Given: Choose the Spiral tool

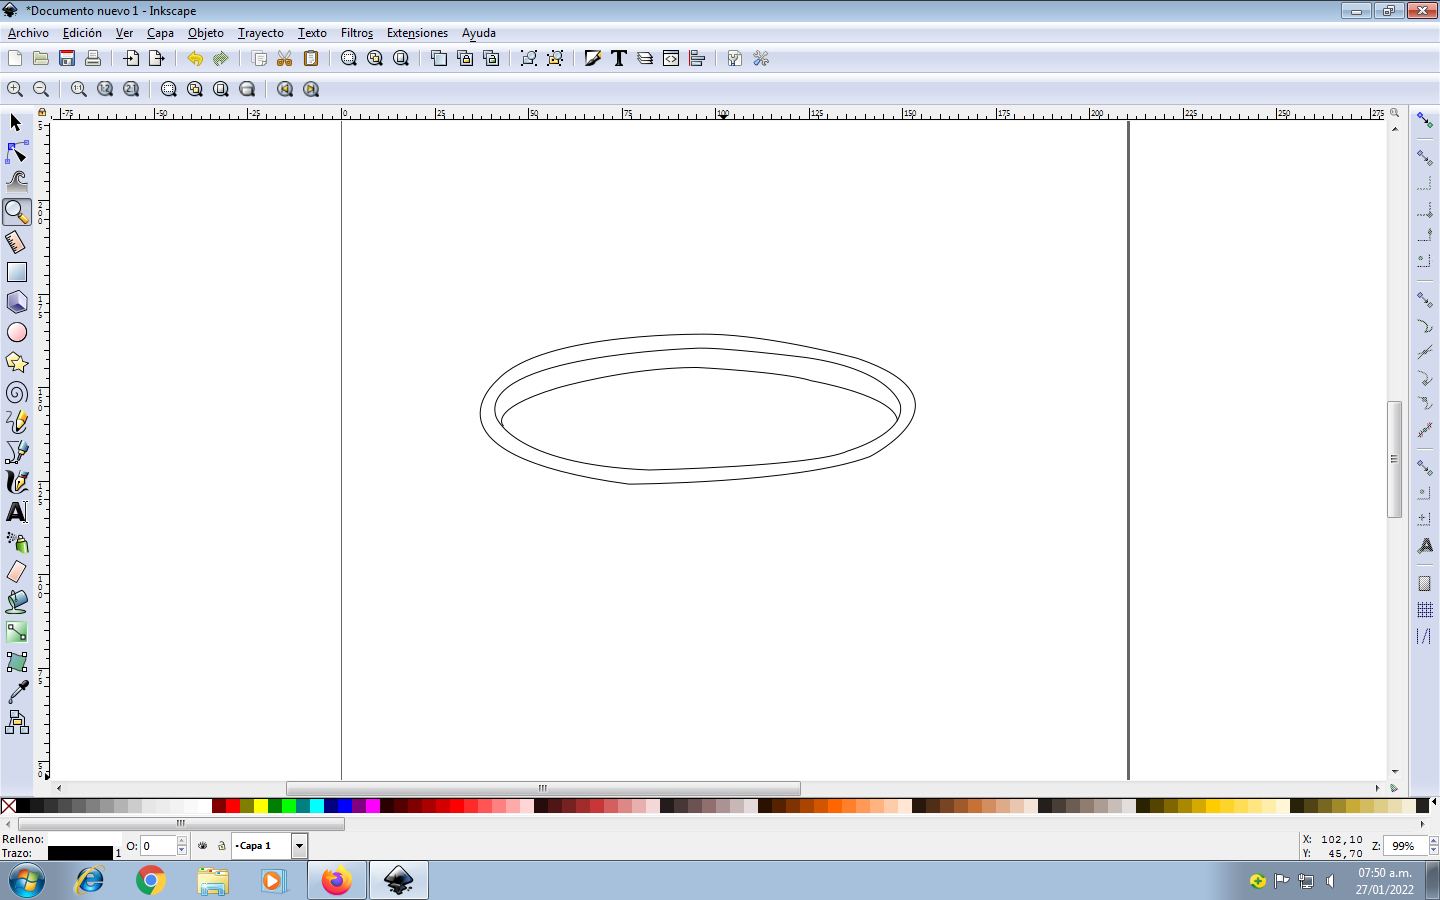Looking at the screenshot, I should (17, 392).
